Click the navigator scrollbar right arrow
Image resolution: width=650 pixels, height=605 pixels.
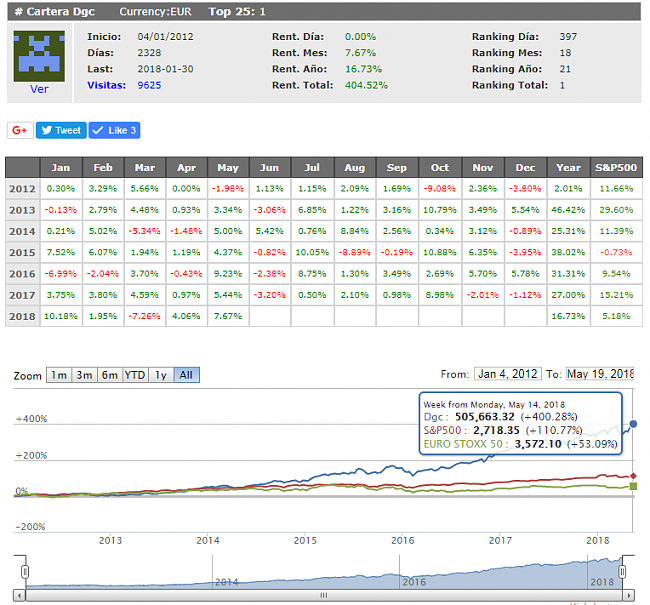coord(628,595)
